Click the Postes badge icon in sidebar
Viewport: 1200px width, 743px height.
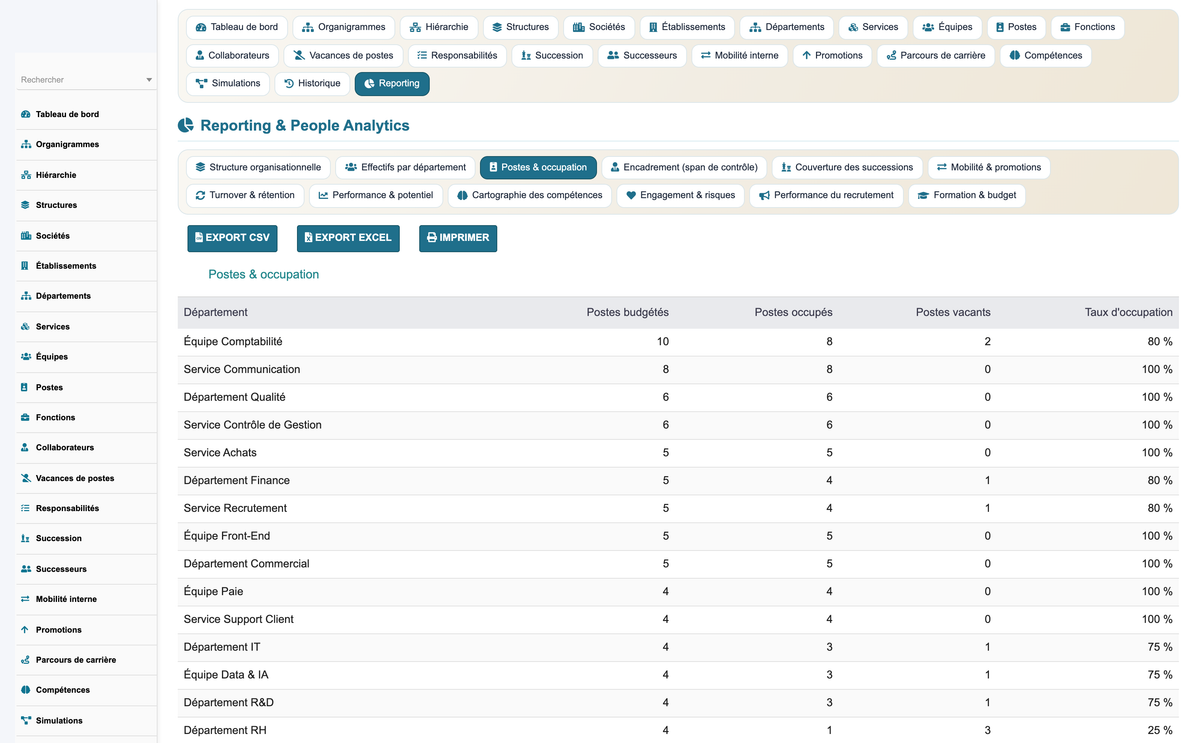pyautogui.click(x=25, y=387)
